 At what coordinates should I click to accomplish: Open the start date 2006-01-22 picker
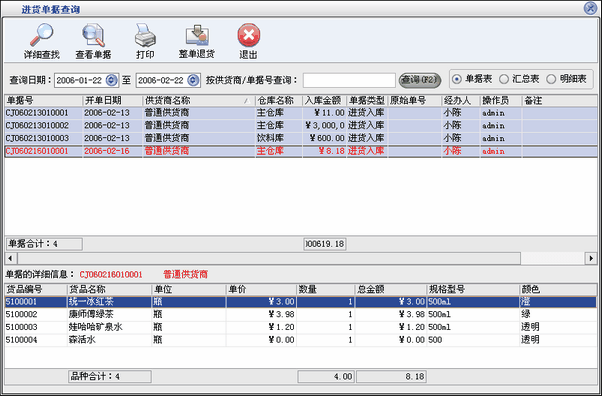click(x=111, y=80)
